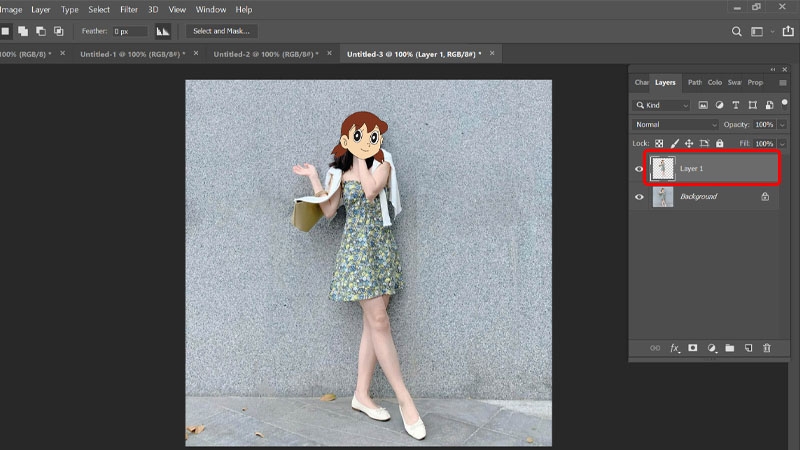Close the Untitled-3 document tab
800x450 pixels.
(492, 53)
